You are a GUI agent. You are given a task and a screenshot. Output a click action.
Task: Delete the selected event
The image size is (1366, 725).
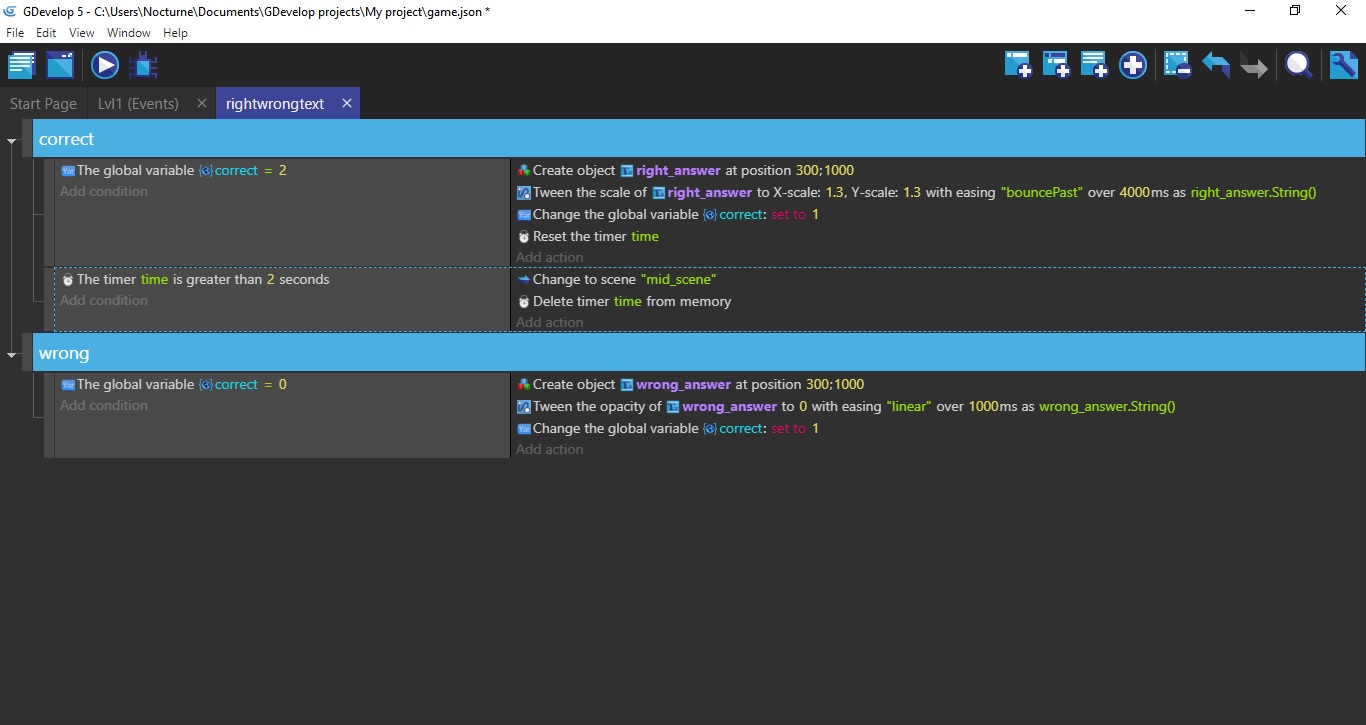point(1177,64)
